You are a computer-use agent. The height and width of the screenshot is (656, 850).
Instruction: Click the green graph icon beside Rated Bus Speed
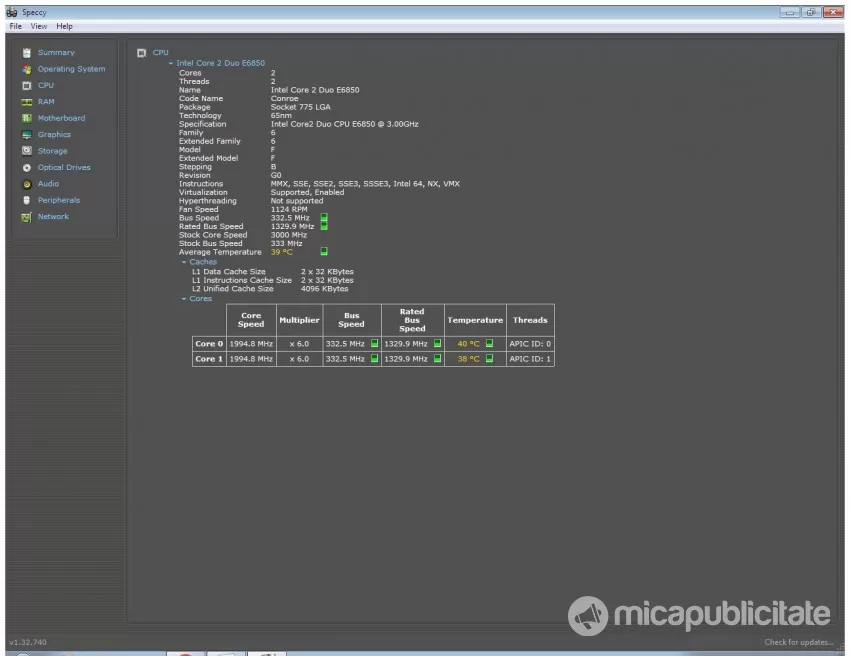324,226
